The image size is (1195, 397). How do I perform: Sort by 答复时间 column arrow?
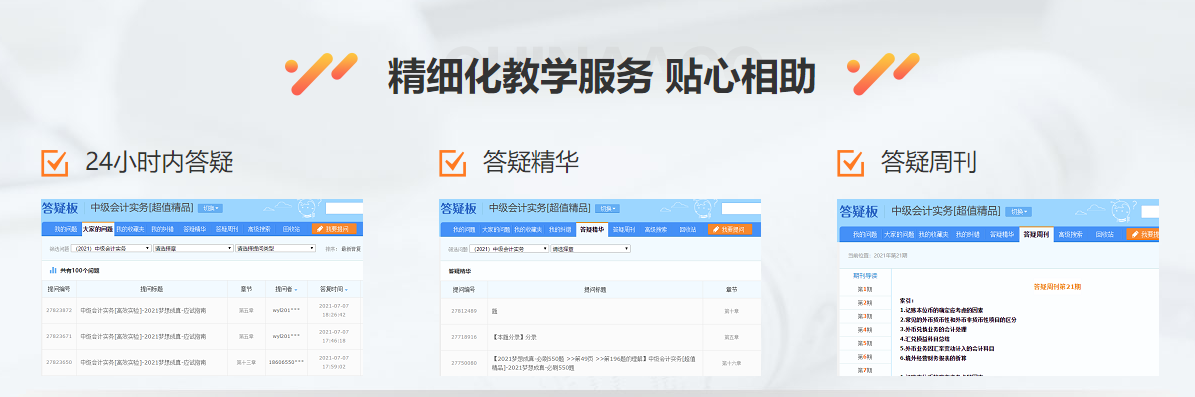346,290
